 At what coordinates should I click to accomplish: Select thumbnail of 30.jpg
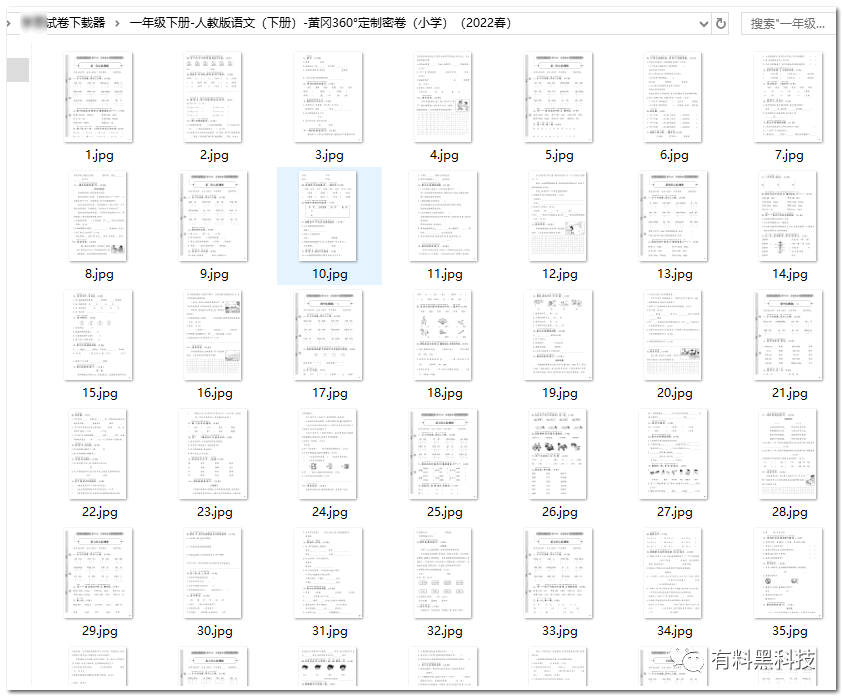213,573
